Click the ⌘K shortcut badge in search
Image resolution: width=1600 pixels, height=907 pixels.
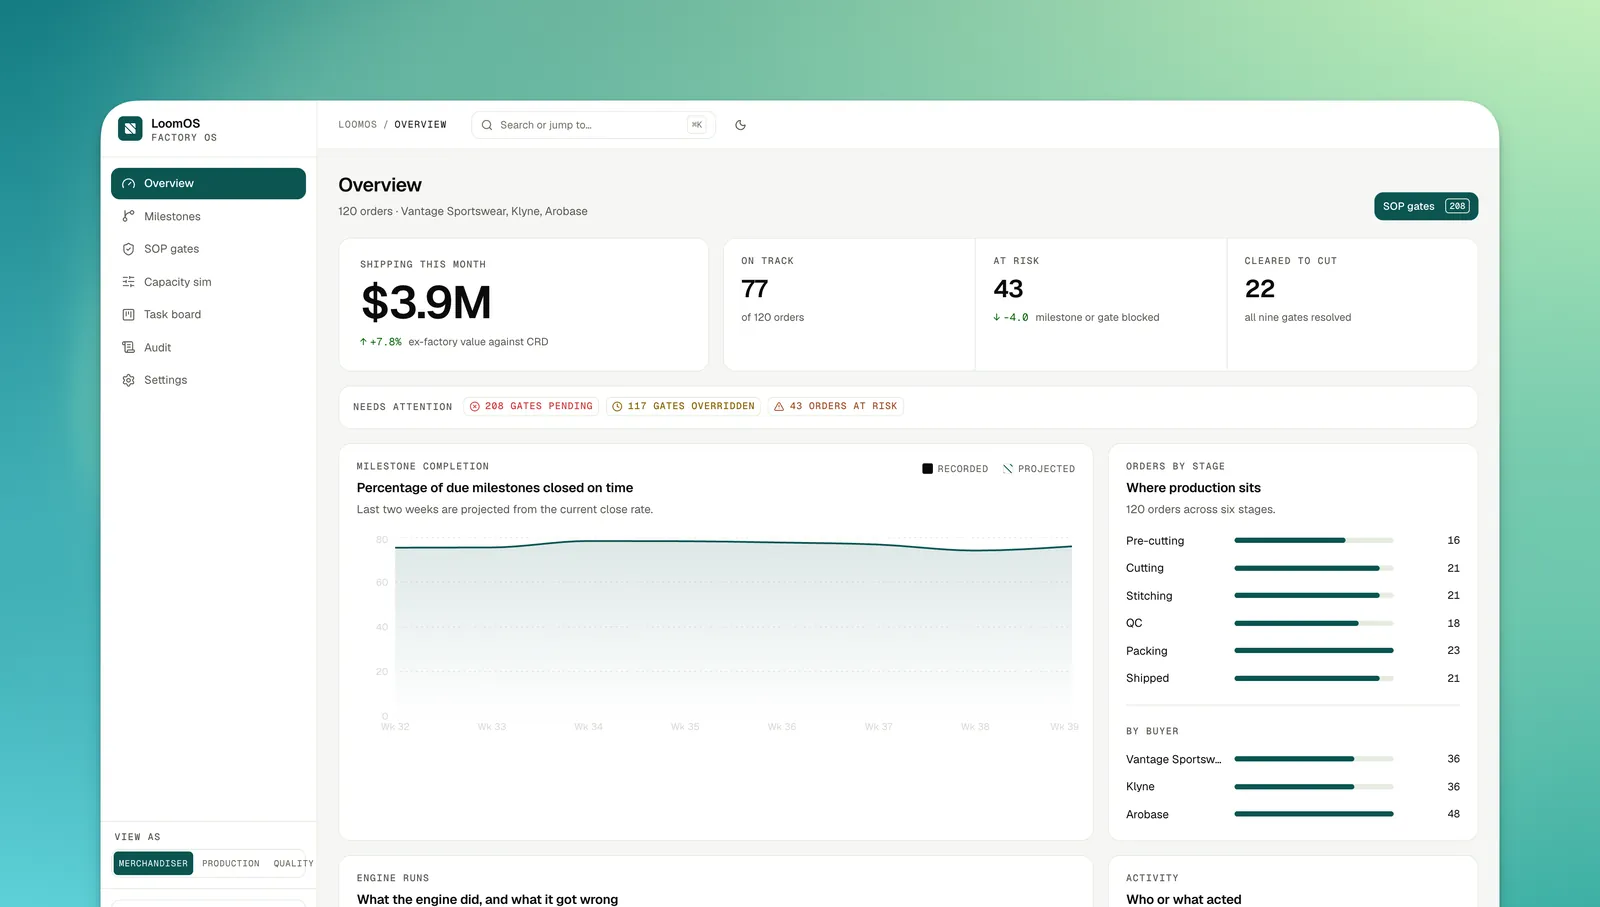[697, 125]
